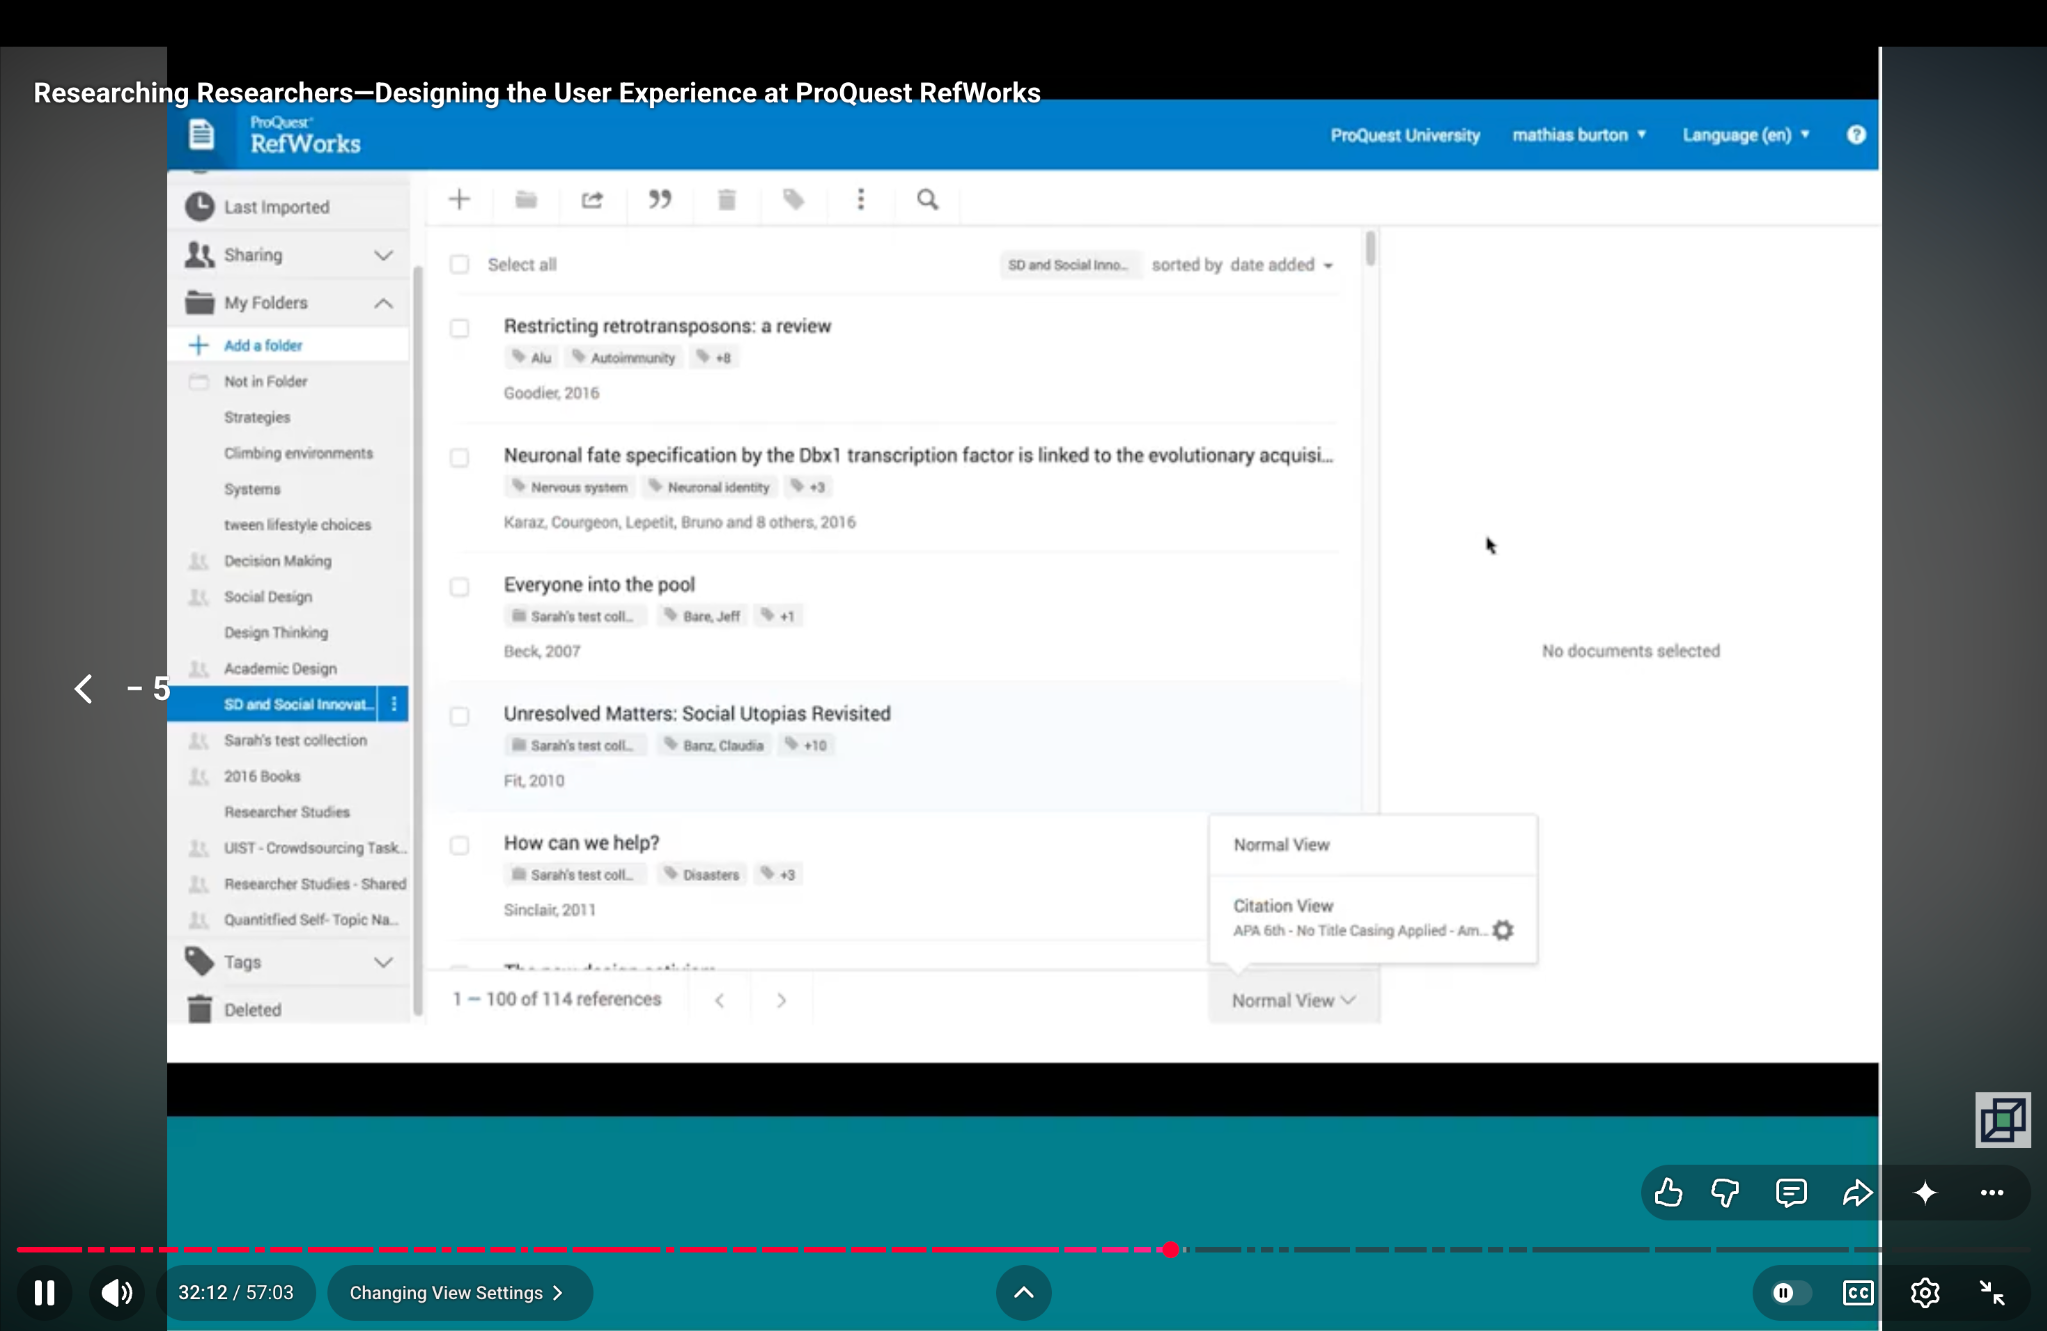Click the red playhead scrubber dot
Viewport: 2047px width, 1331px height.
click(1171, 1250)
